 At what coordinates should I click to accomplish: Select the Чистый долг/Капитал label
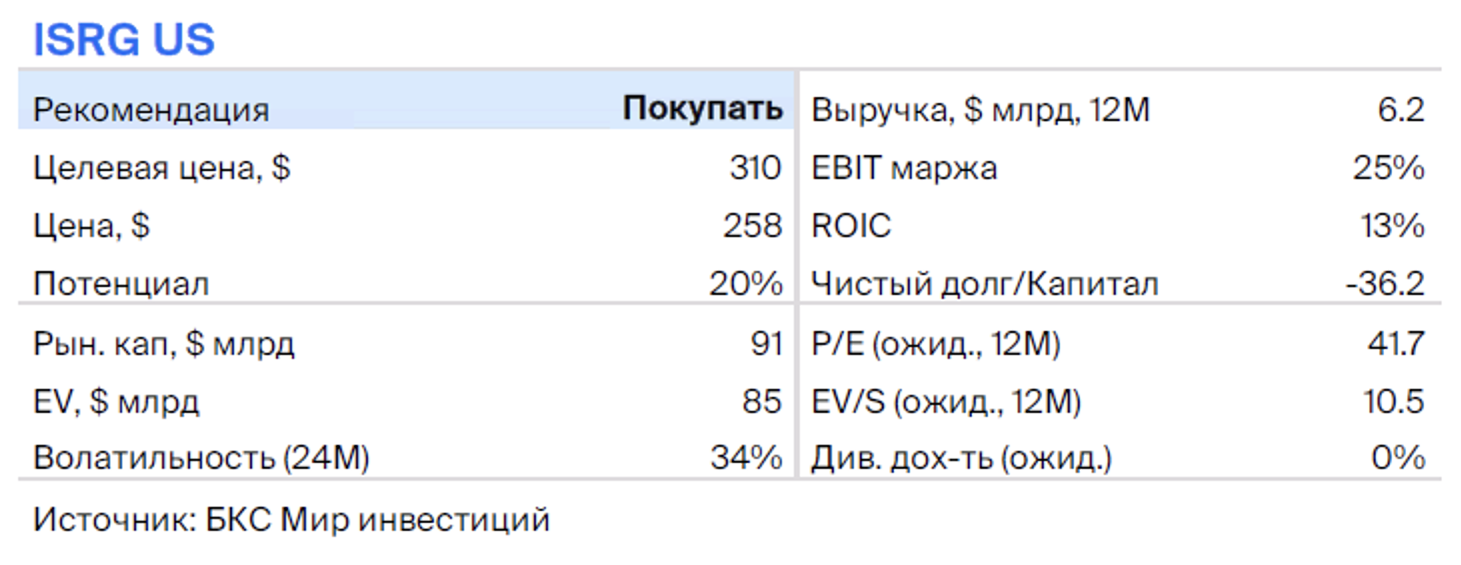984,284
